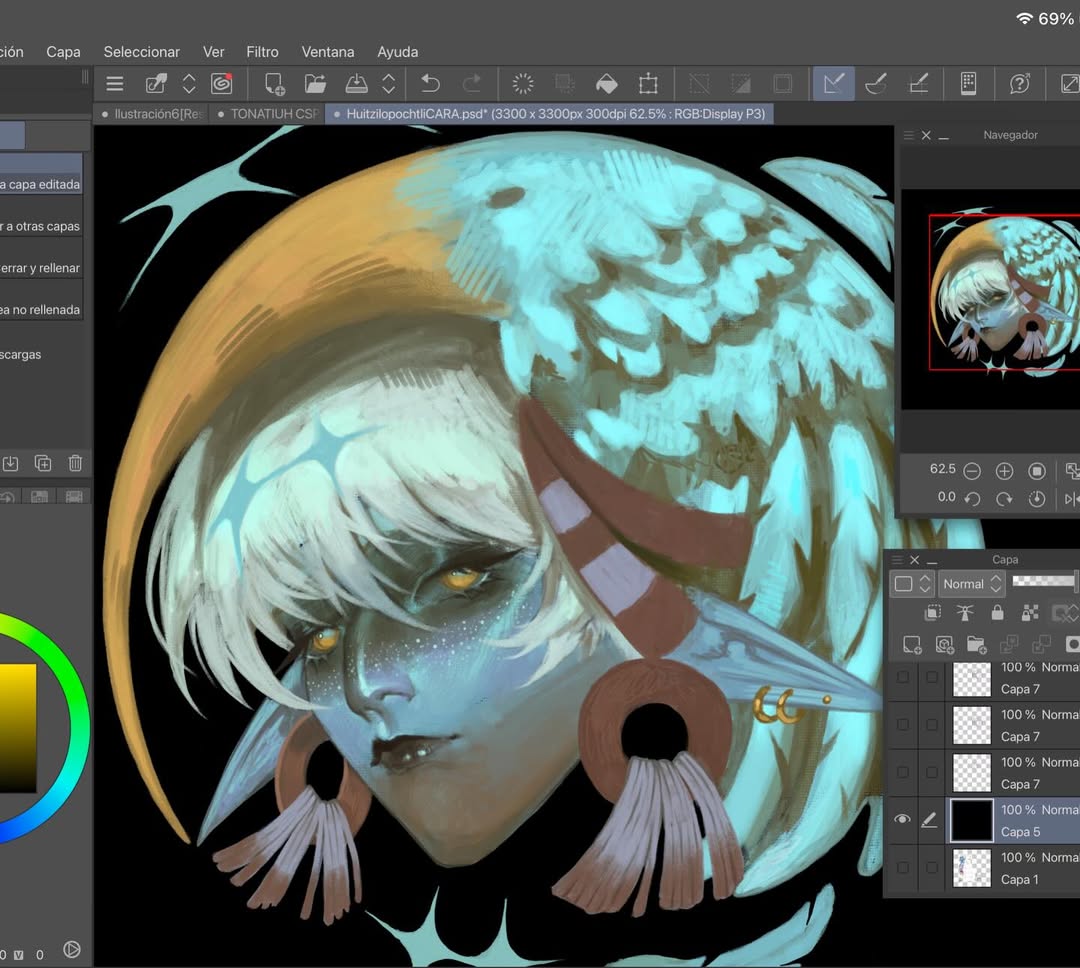This screenshot has width=1080, height=968.
Task: Open the Ventana menu
Action: pos(328,52)
